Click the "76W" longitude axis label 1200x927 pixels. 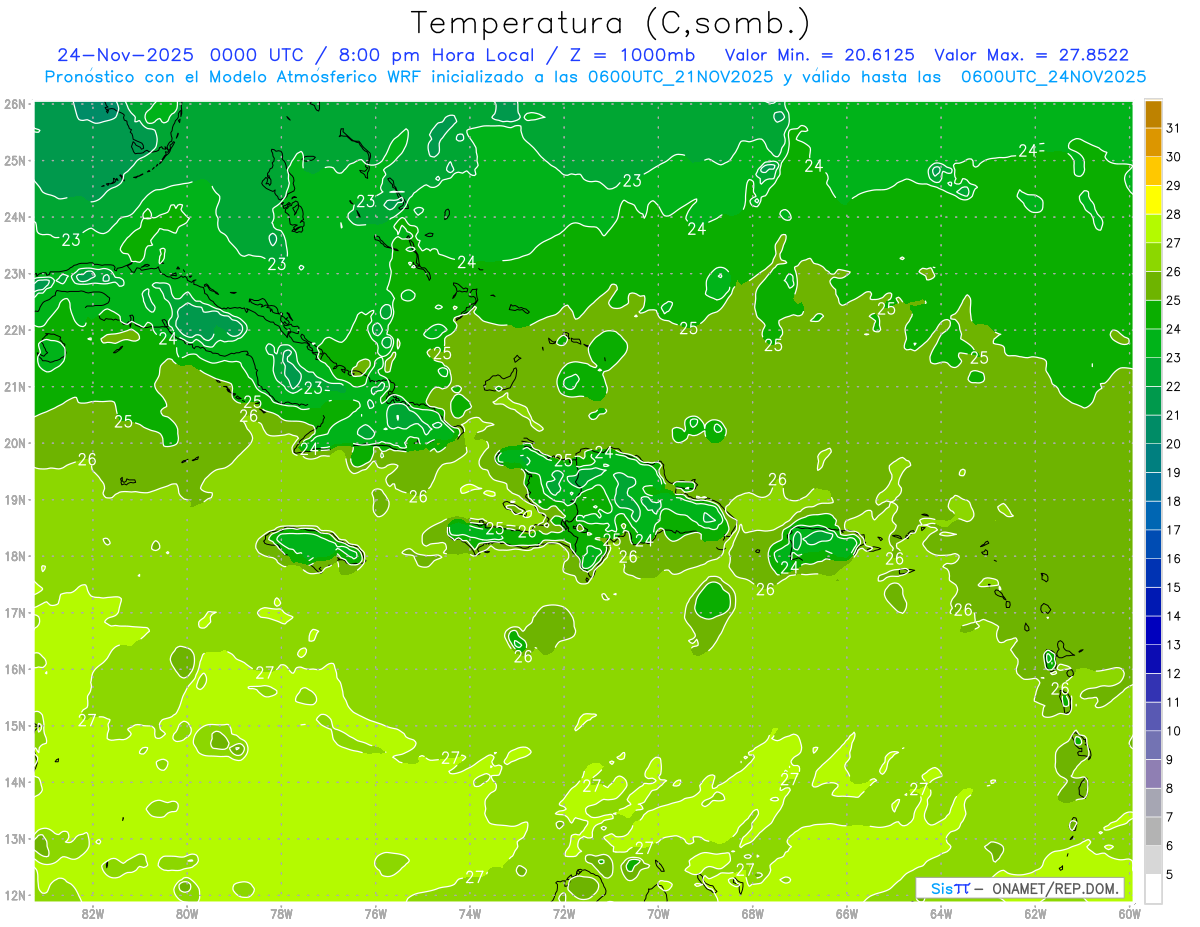click(375, 913)
